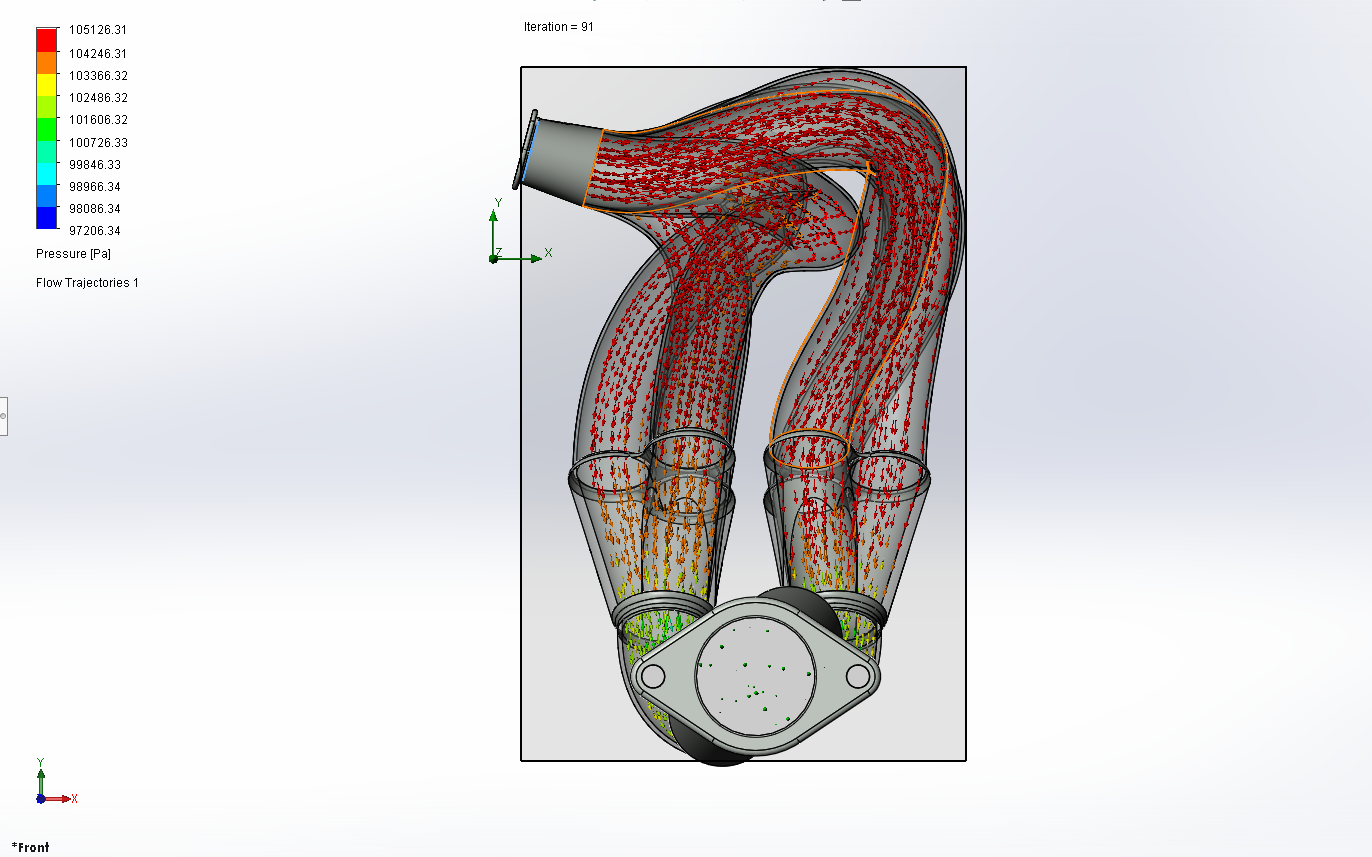This screenshot has height=857, width=1372.
Task: Click the collapsed panel handle on left edge
Action: click(x=3, y=415)
